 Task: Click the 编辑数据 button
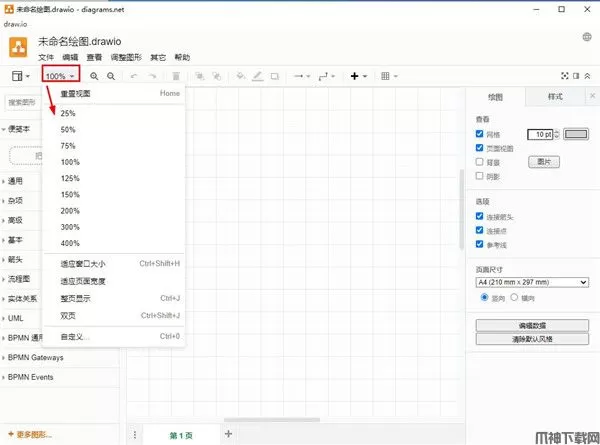[x=531, y=325]
